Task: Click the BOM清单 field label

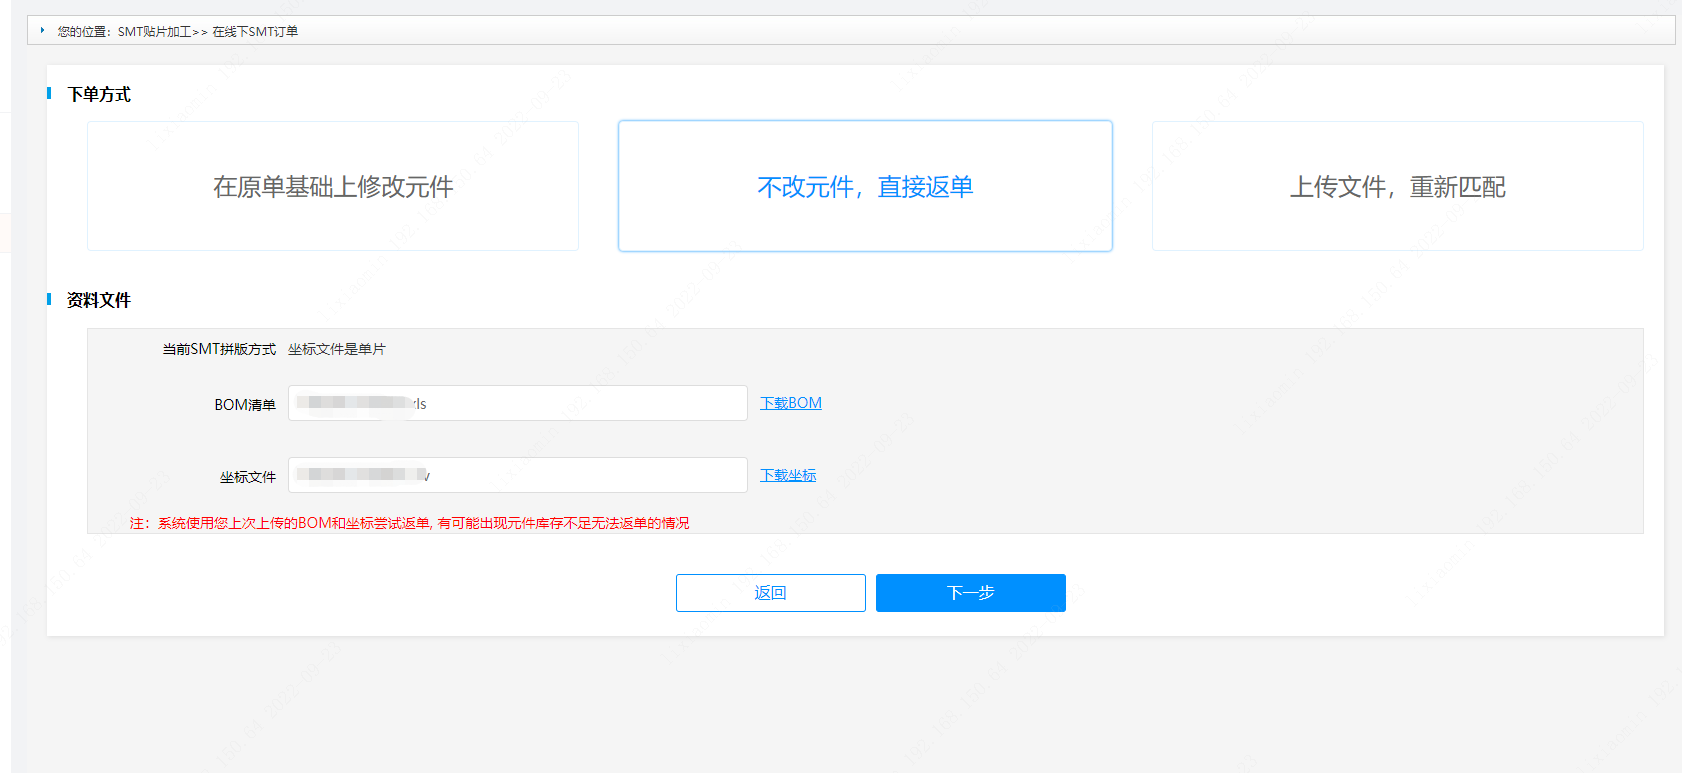Action: click(x=244, y=405)
